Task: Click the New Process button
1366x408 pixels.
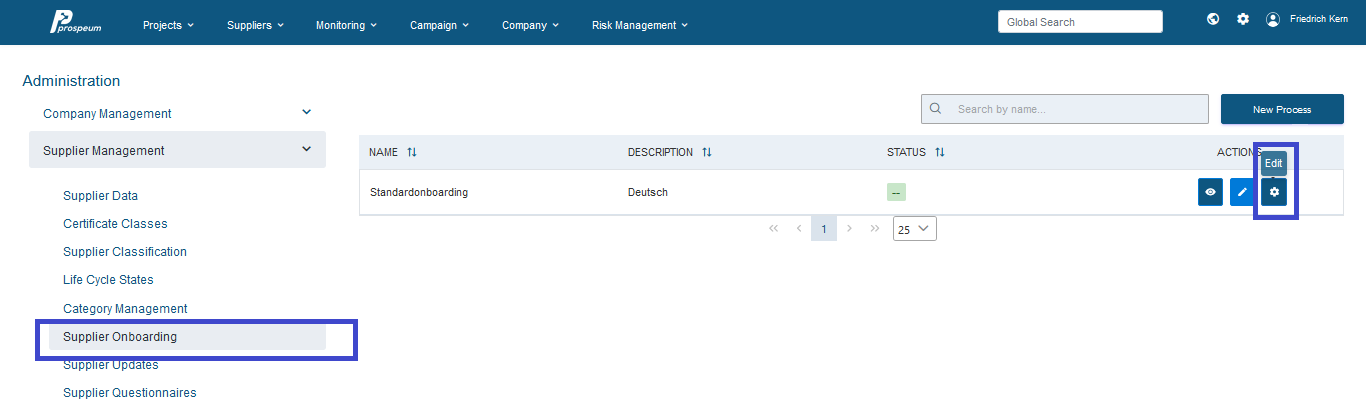Action: pyautogui.click(x=1282, y=110)
